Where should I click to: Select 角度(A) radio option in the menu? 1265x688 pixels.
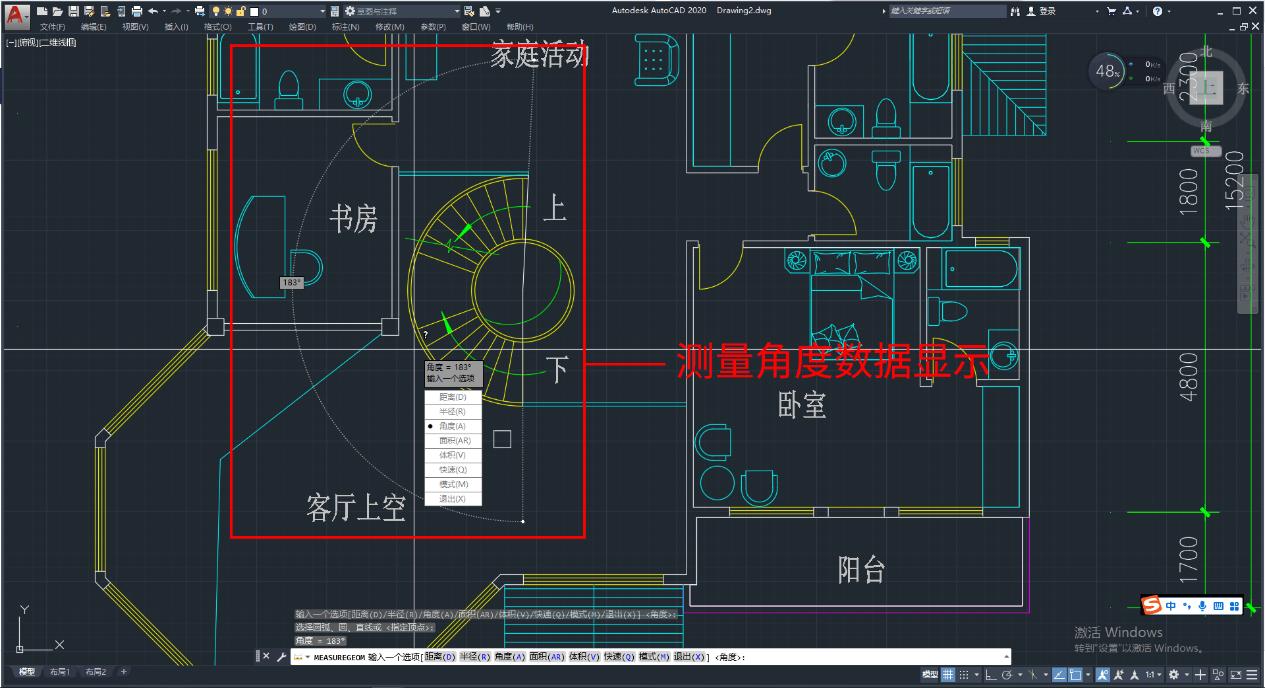(453, 425)
